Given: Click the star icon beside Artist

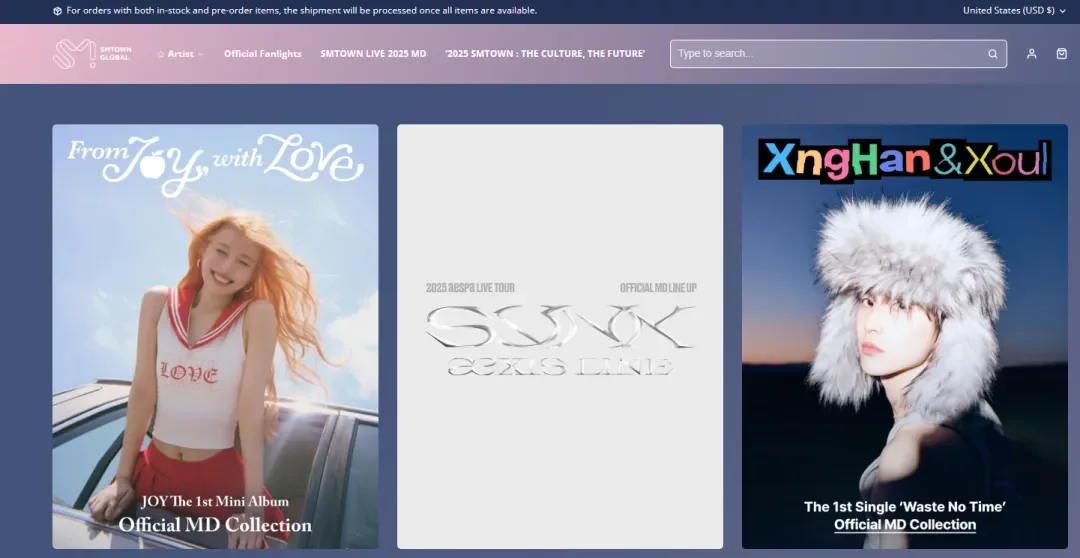Looking at the screenshot, I should [161, 54].
